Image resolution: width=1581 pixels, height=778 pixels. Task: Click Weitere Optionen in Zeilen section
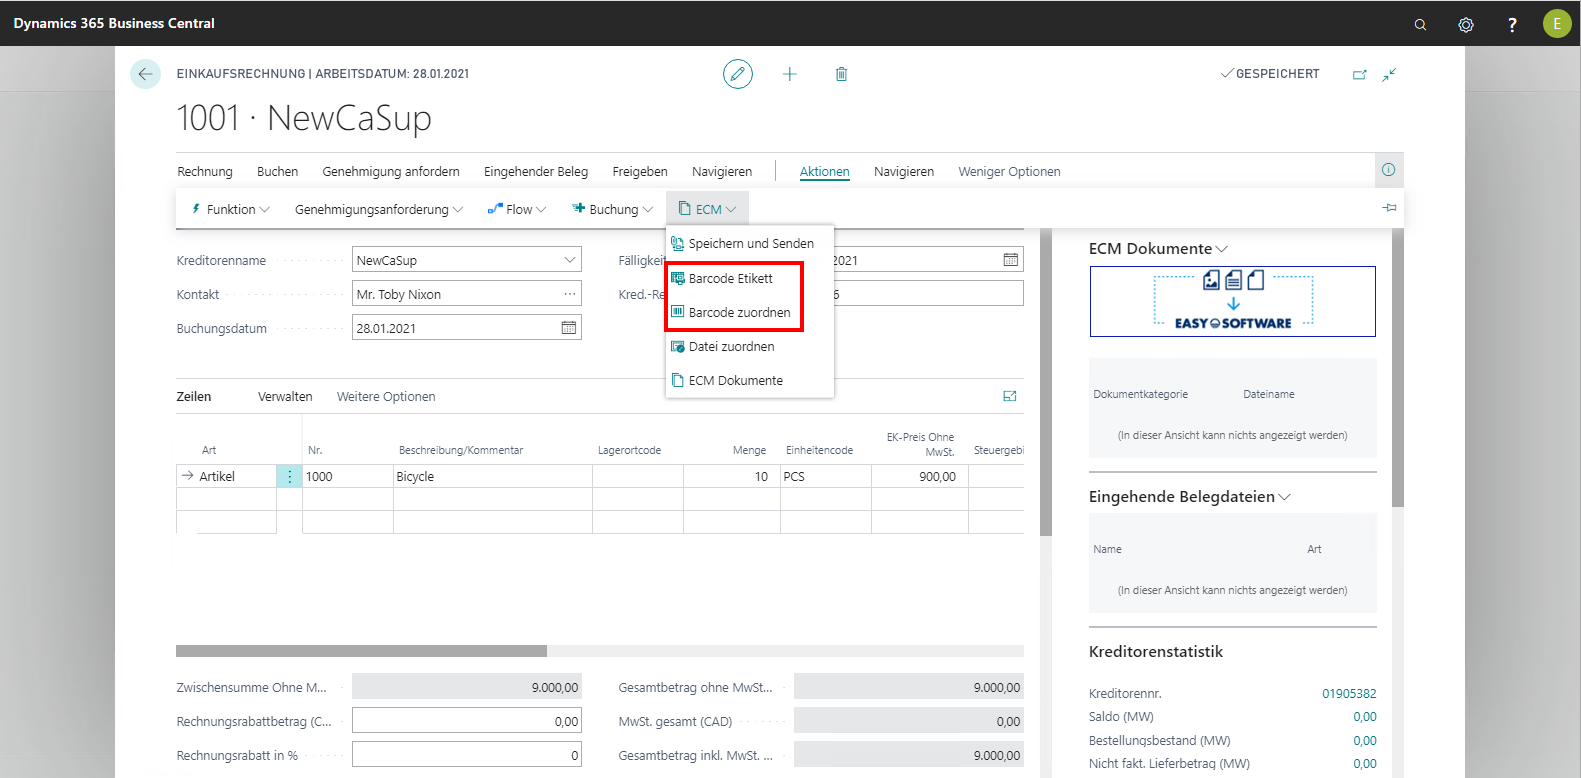point(386,396)
